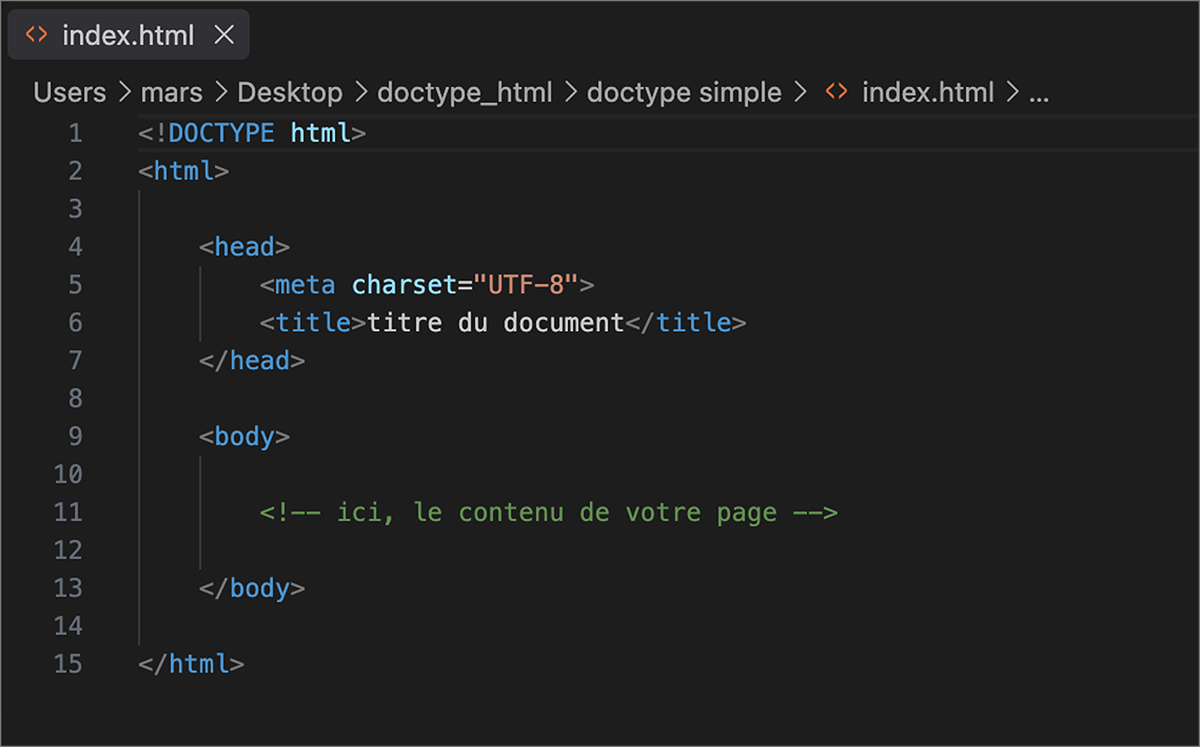Click the opening head tag

(245, 247)
